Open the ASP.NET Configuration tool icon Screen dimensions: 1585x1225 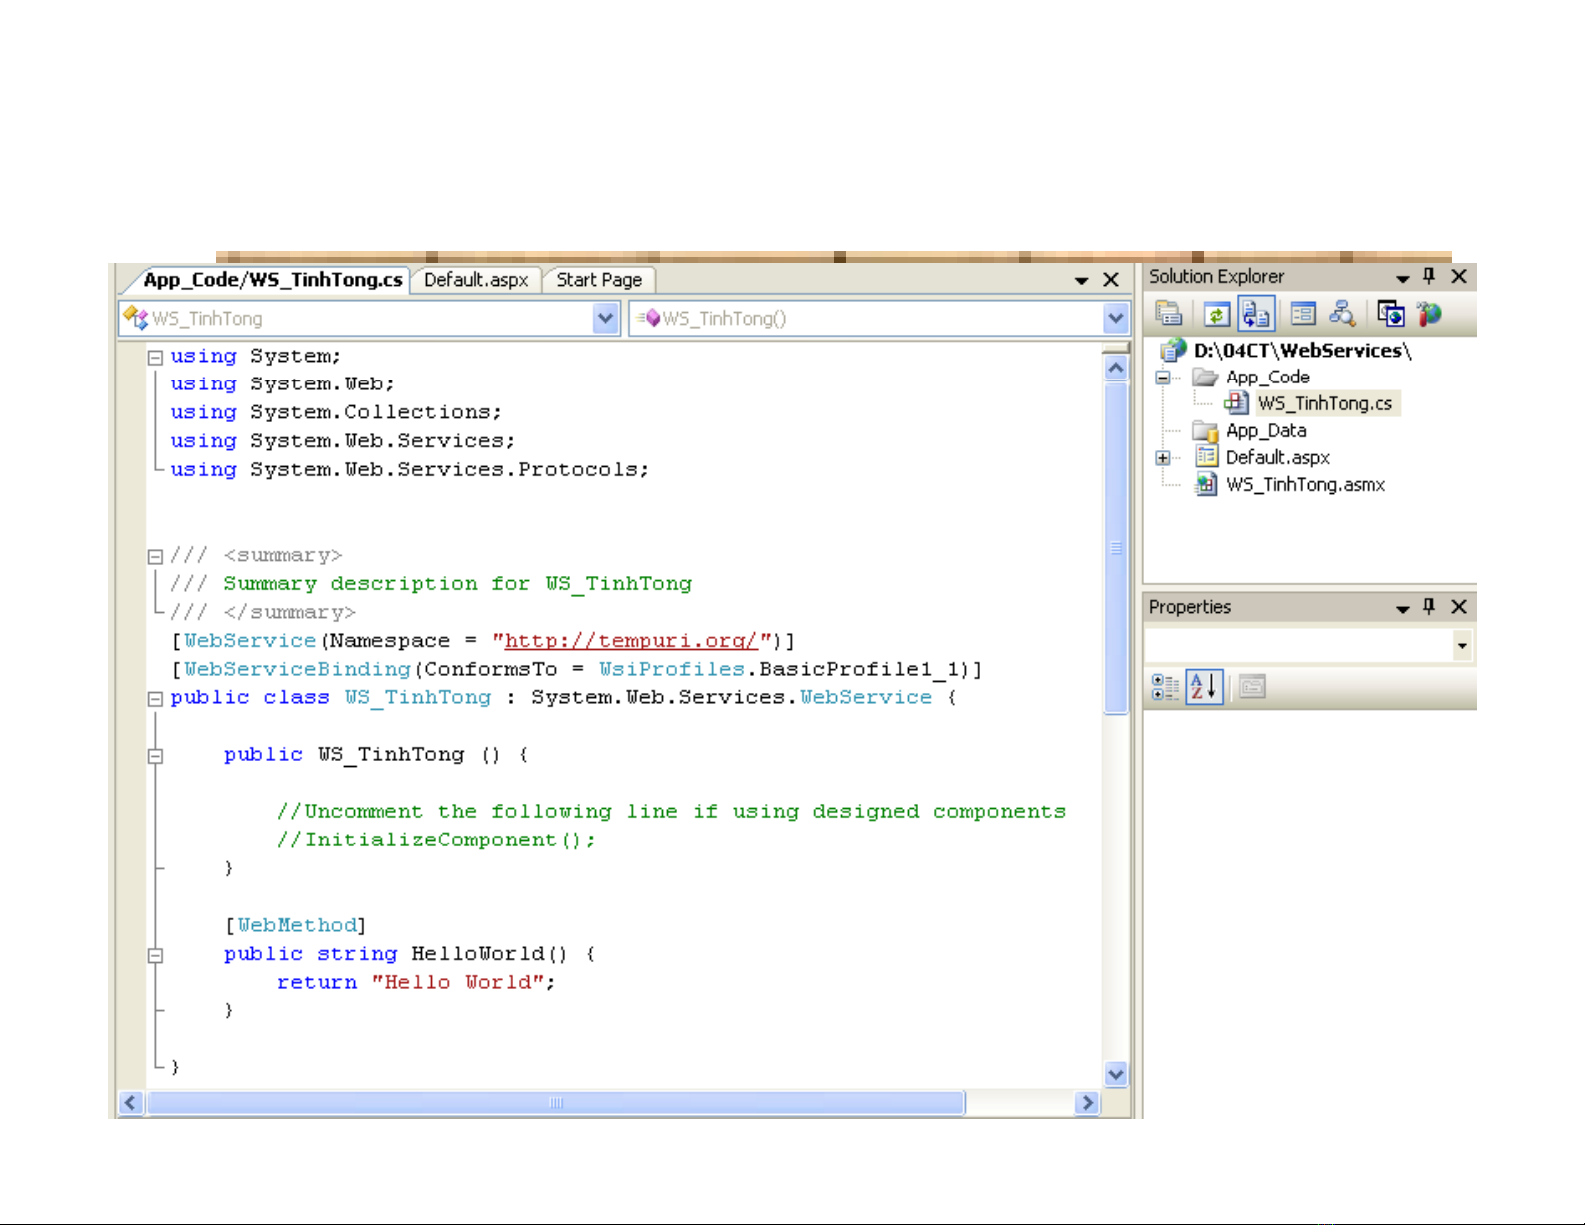pos(1430,314)
